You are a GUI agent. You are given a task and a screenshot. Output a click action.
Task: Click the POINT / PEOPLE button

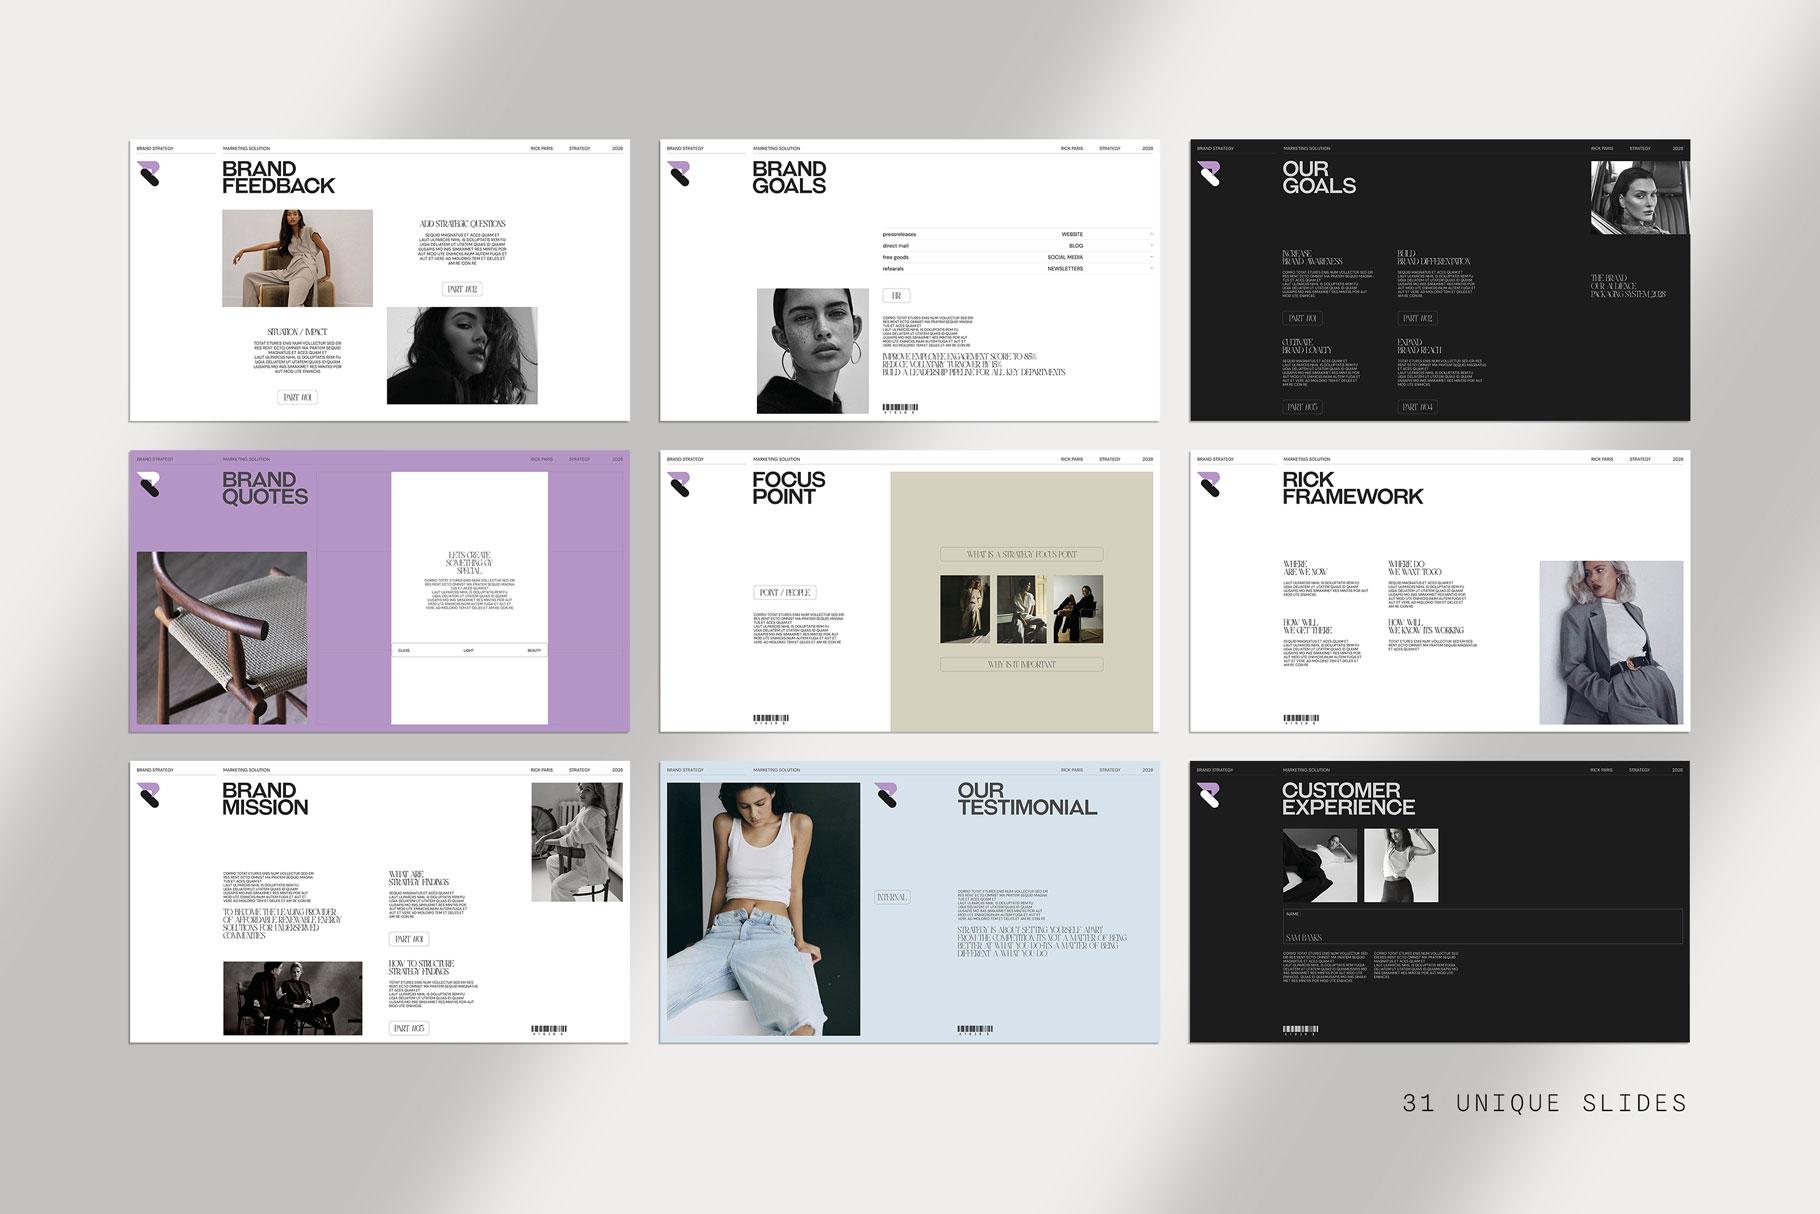[784, 593]
